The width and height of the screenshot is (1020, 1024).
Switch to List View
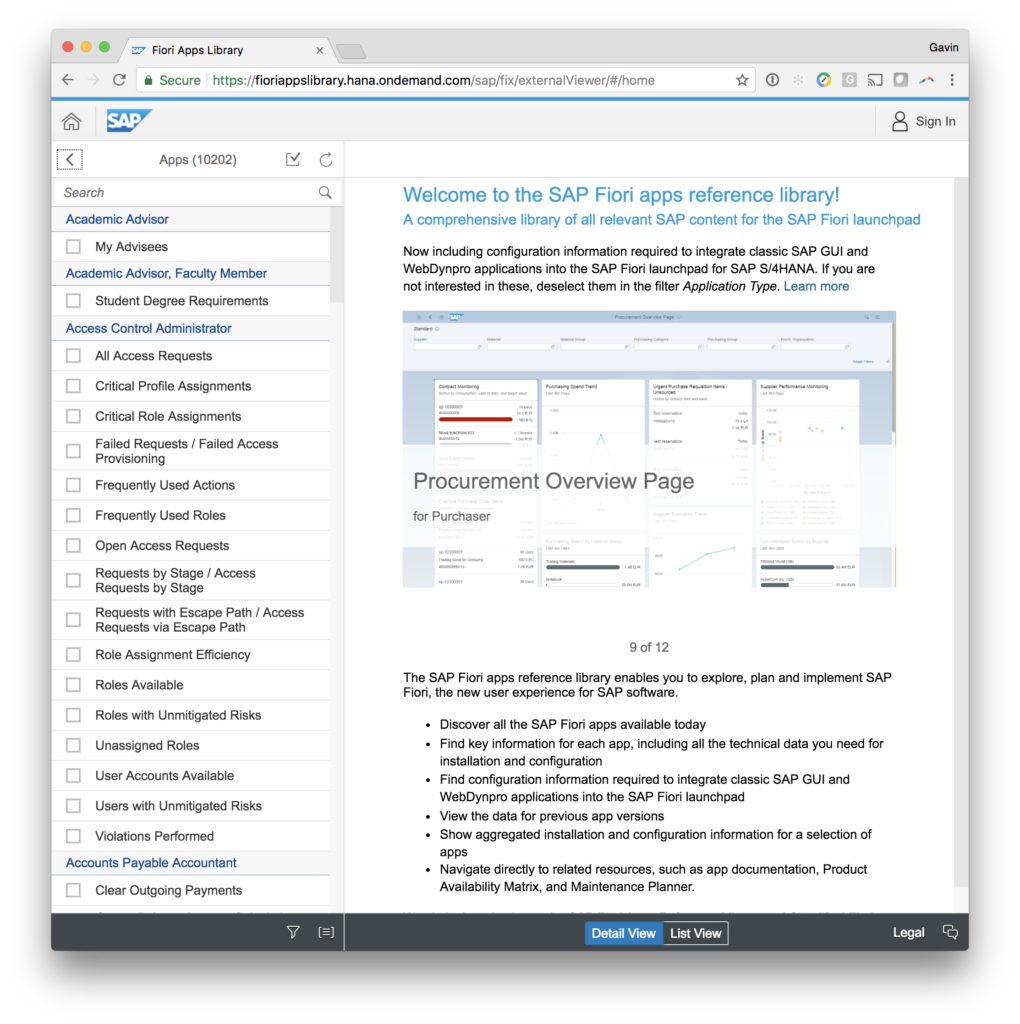point(695,933)
